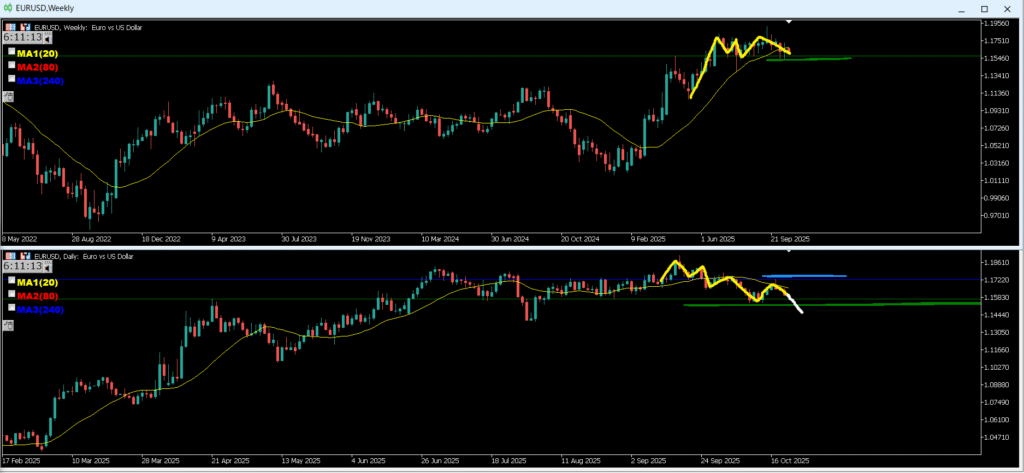1024x473 pixels.
Task: Collapse the timer panel arrow on daily chart
Action: click(49, 268)
